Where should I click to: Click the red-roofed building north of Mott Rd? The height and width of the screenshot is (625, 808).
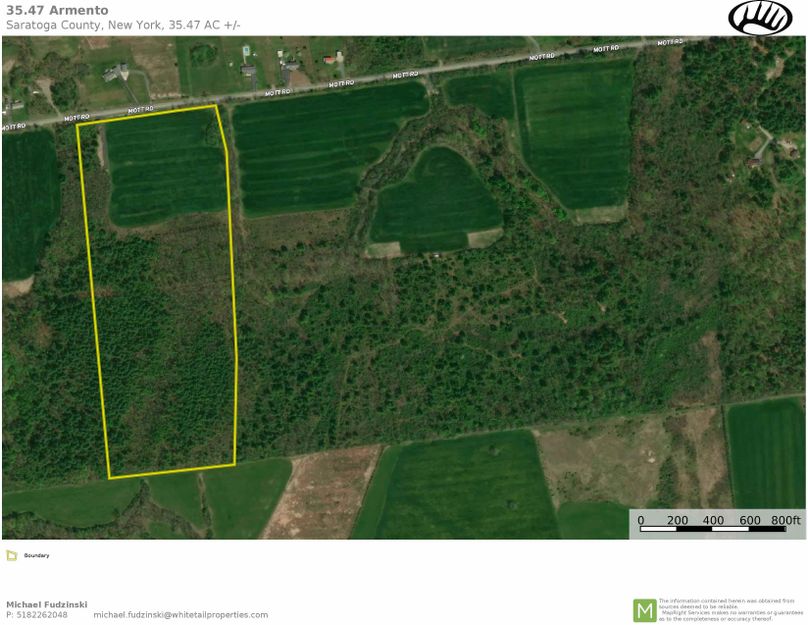pyautogui.click(x=328, y=61)
